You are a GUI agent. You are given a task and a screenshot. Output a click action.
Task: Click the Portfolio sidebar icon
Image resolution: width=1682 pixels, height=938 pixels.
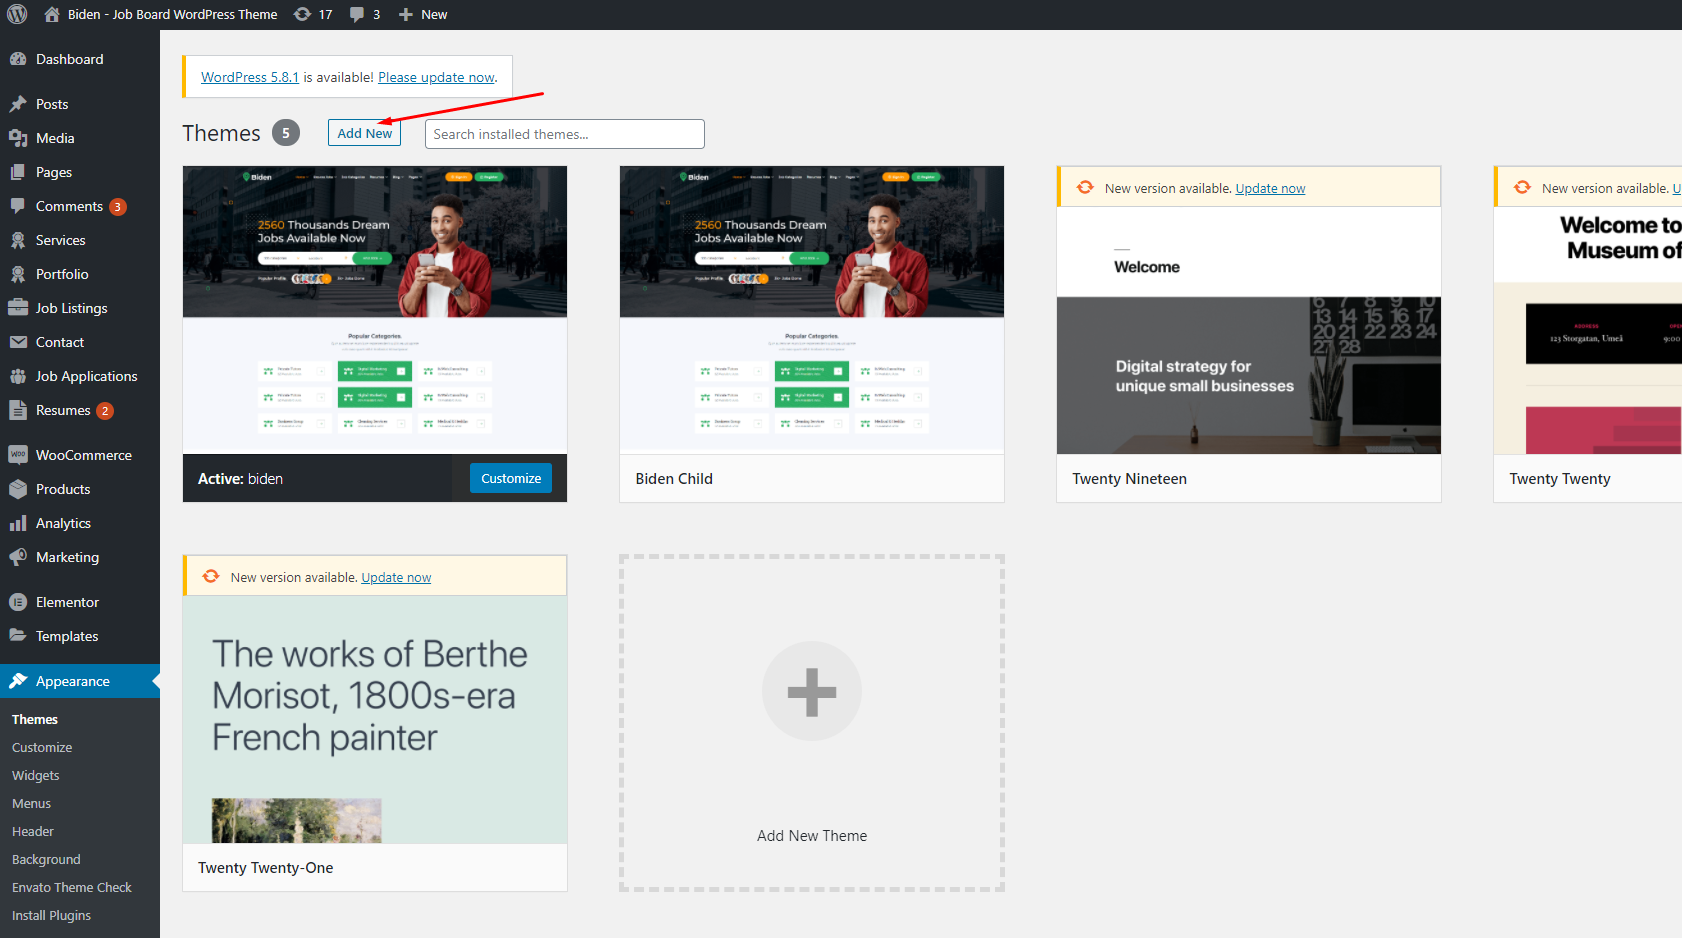pyautogui.click(x=18, y=274)
